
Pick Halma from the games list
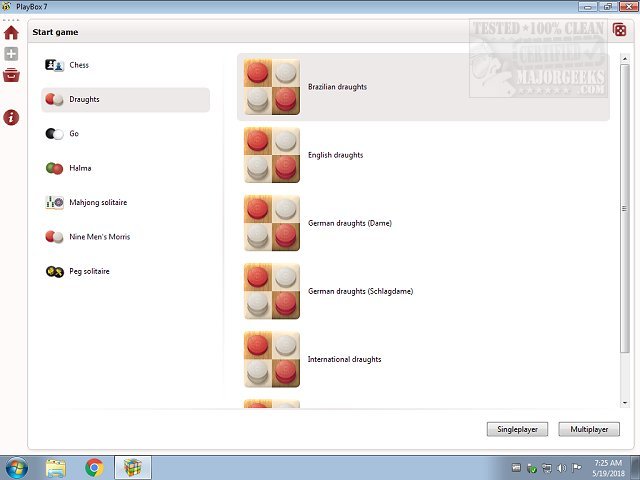pos(80,168)
